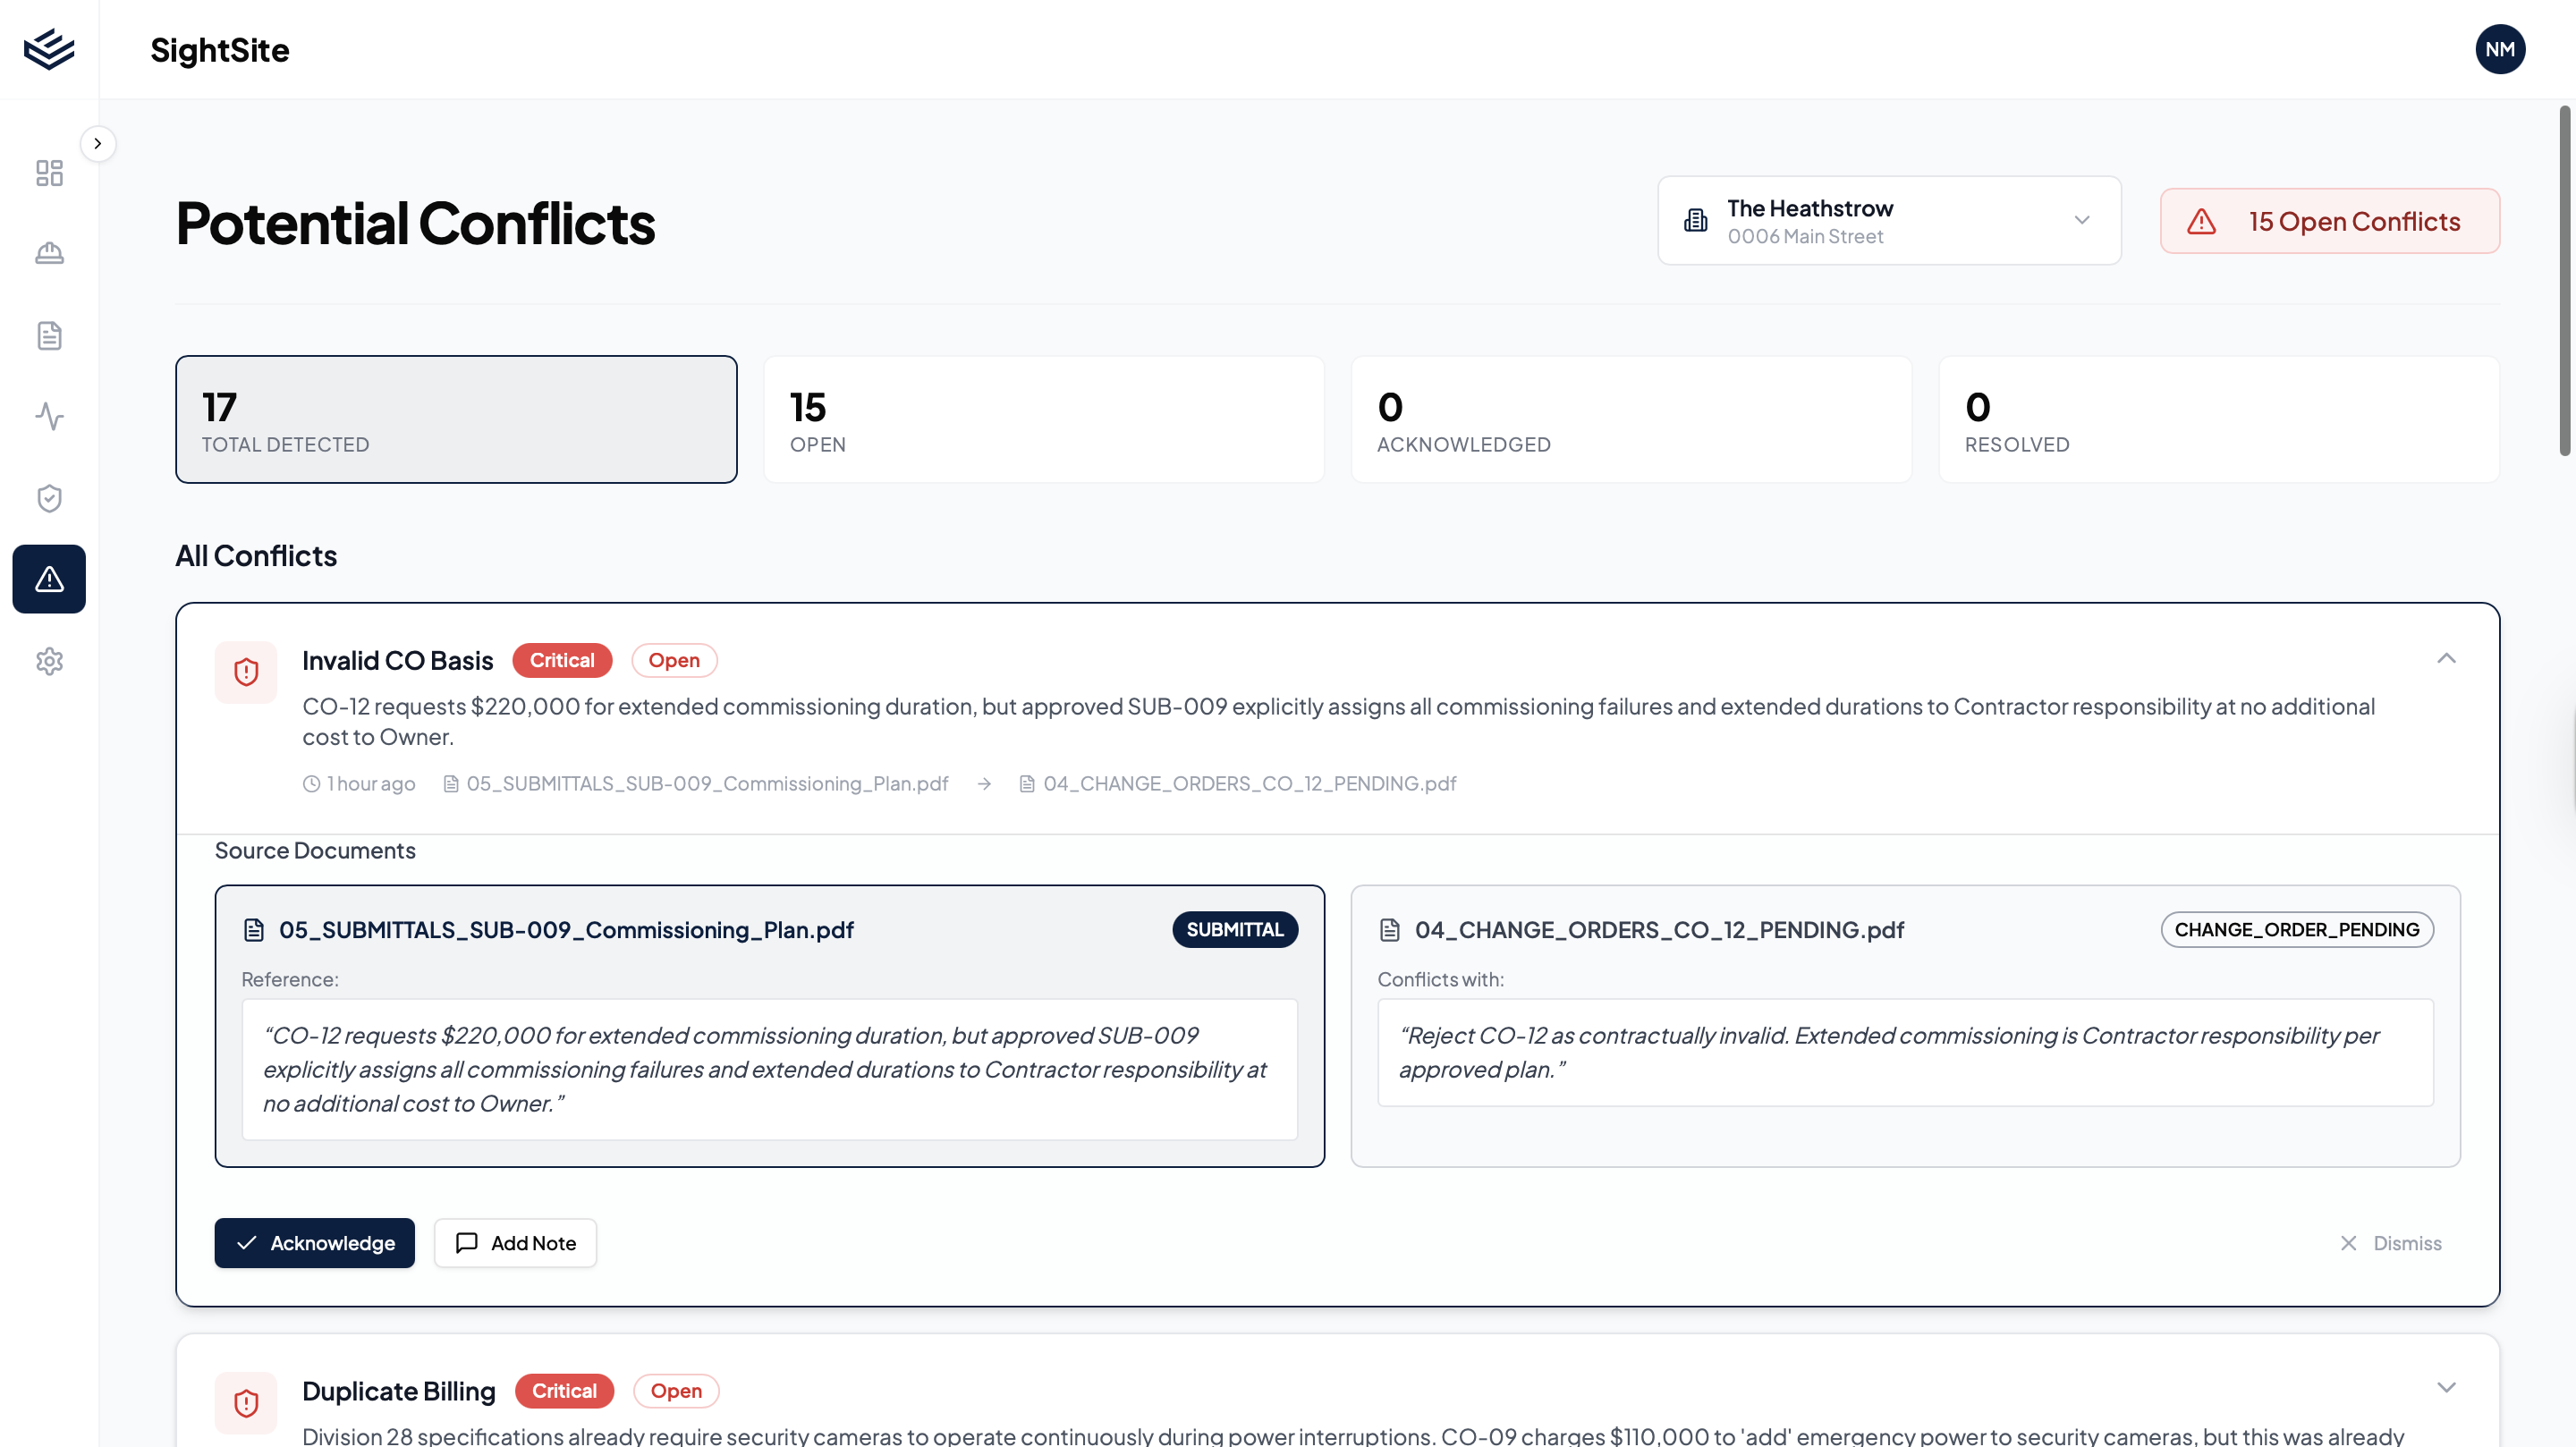Click Add Note on the conflict card
This screenshot has height=1447, width=2576.
515,1243
